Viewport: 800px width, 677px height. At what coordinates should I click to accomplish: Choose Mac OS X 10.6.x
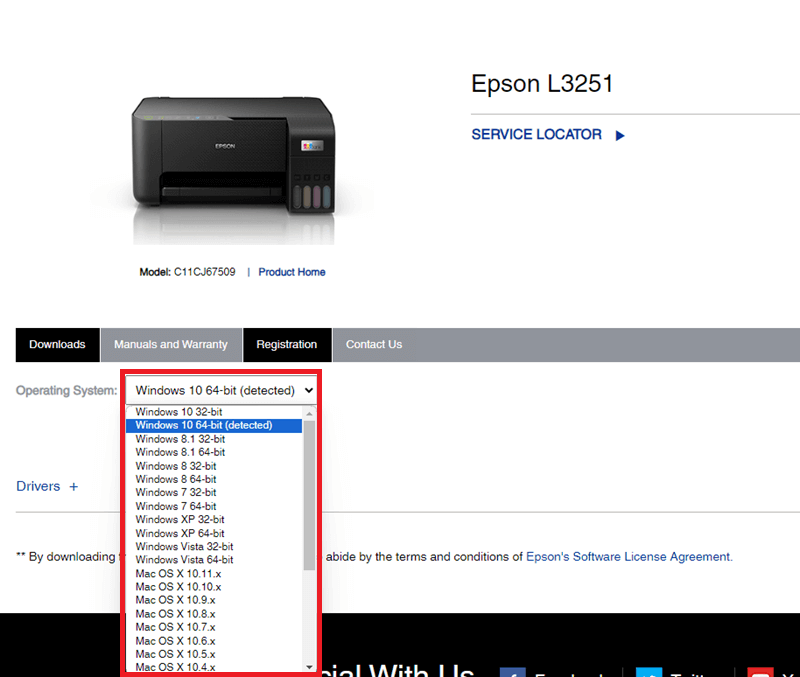(214, 641)
